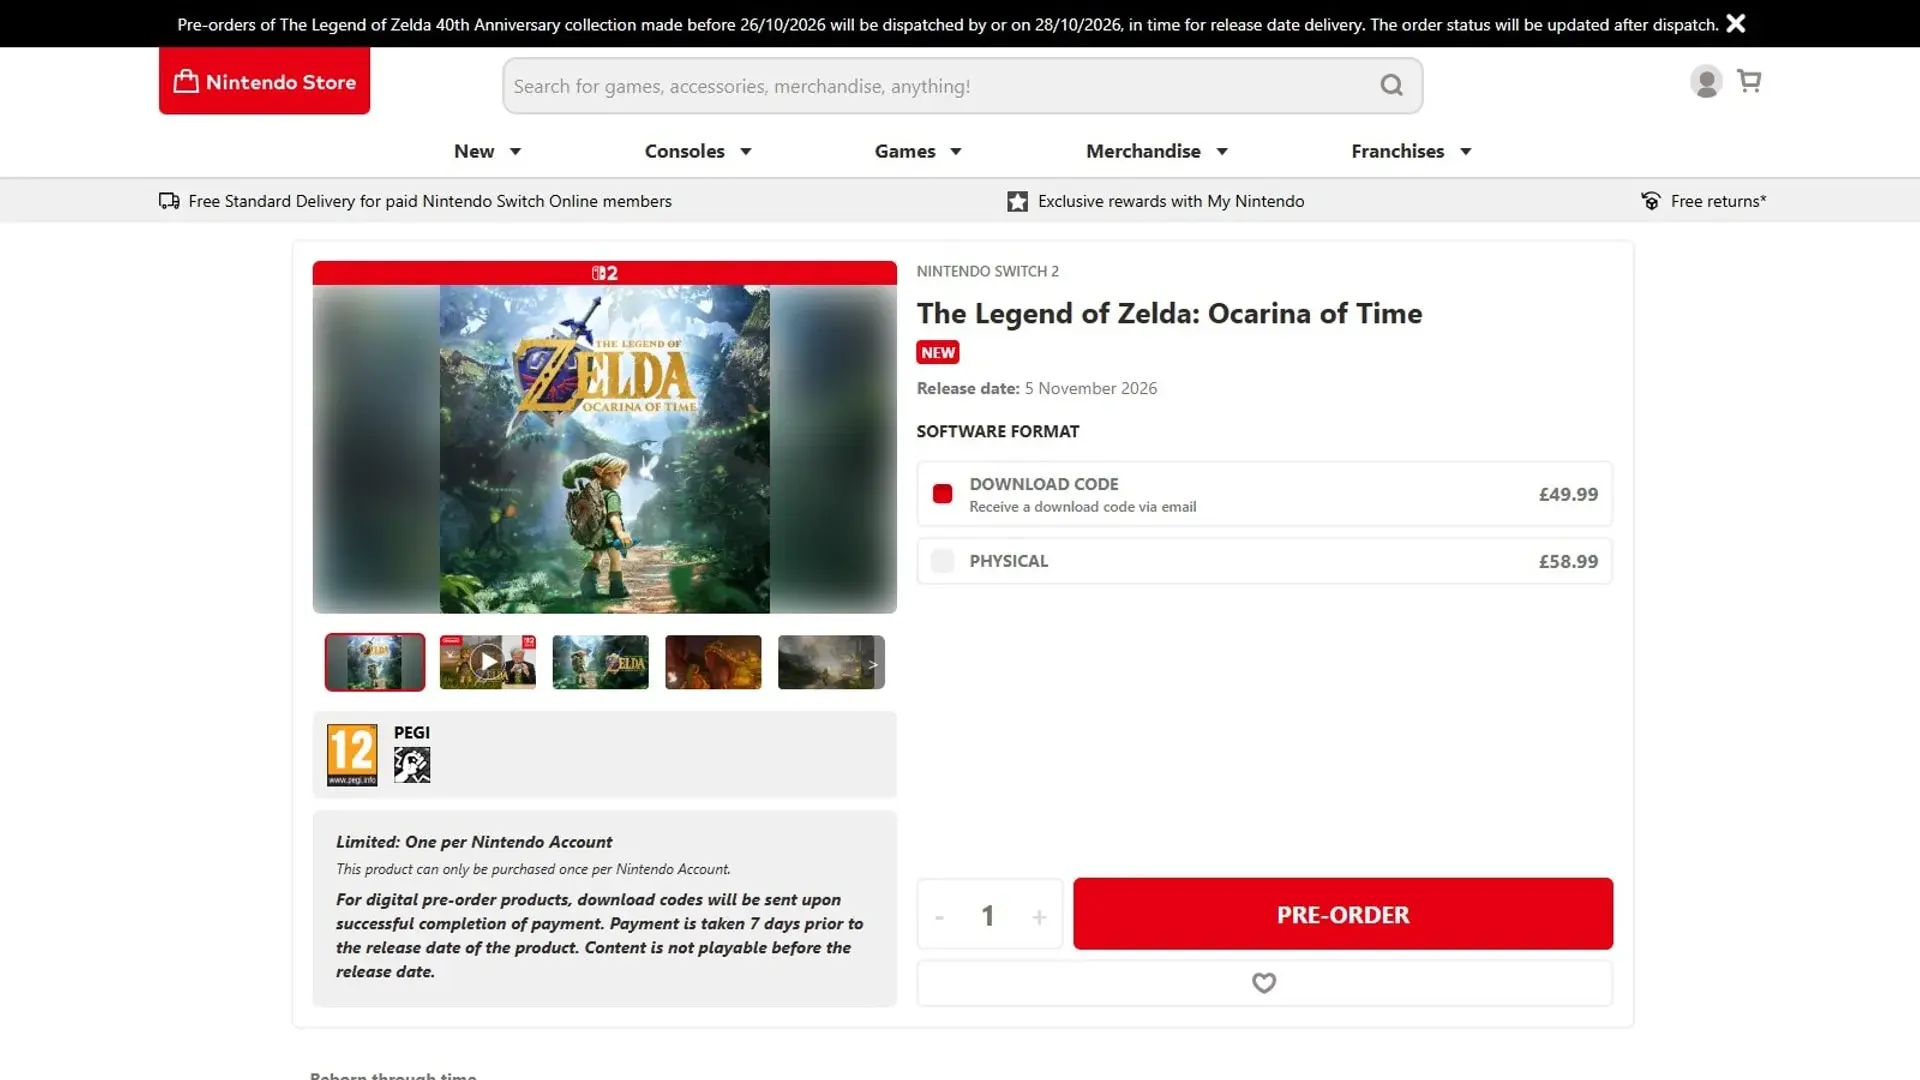Click the delivery truck icon

(169, 201)
